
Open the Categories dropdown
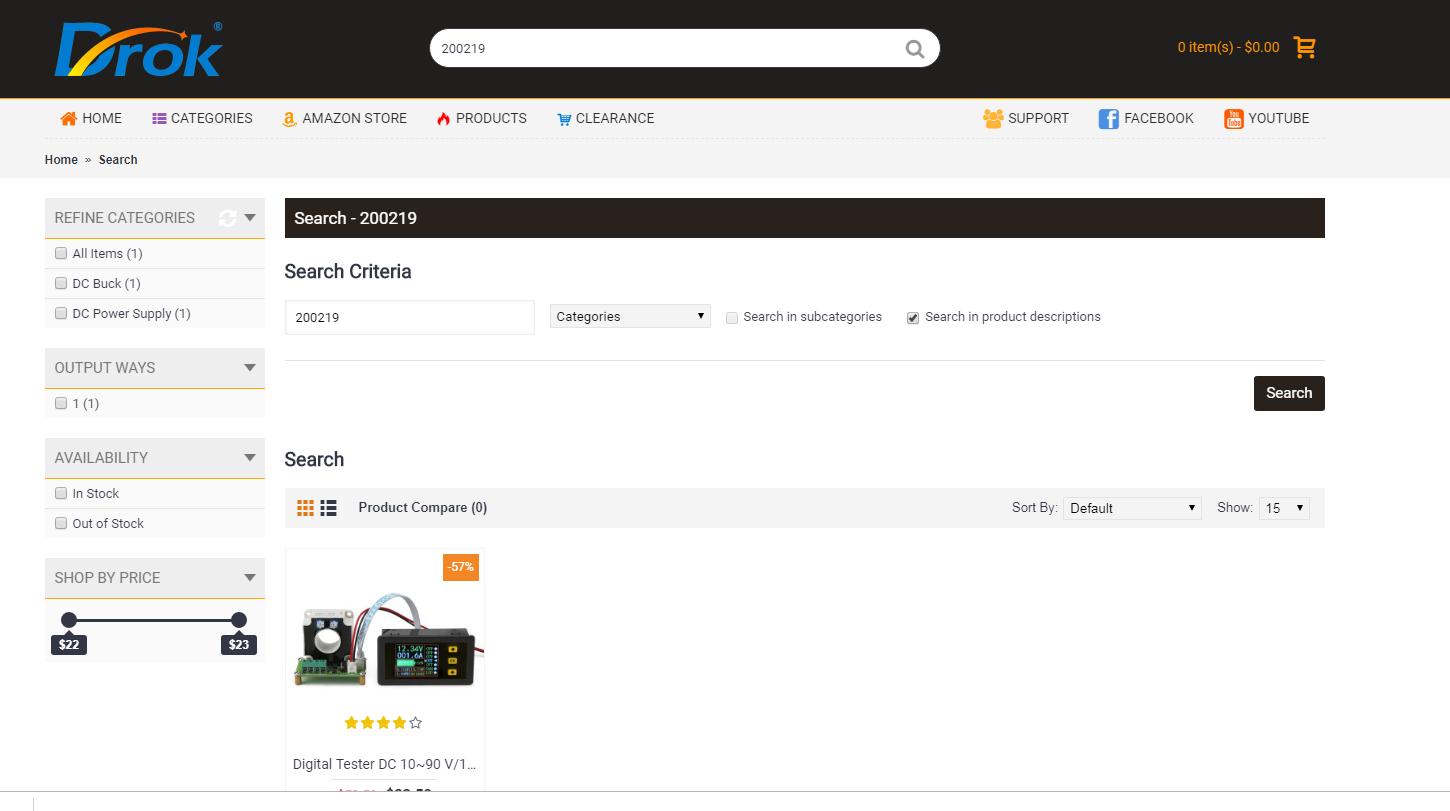[x=630, y=317]
